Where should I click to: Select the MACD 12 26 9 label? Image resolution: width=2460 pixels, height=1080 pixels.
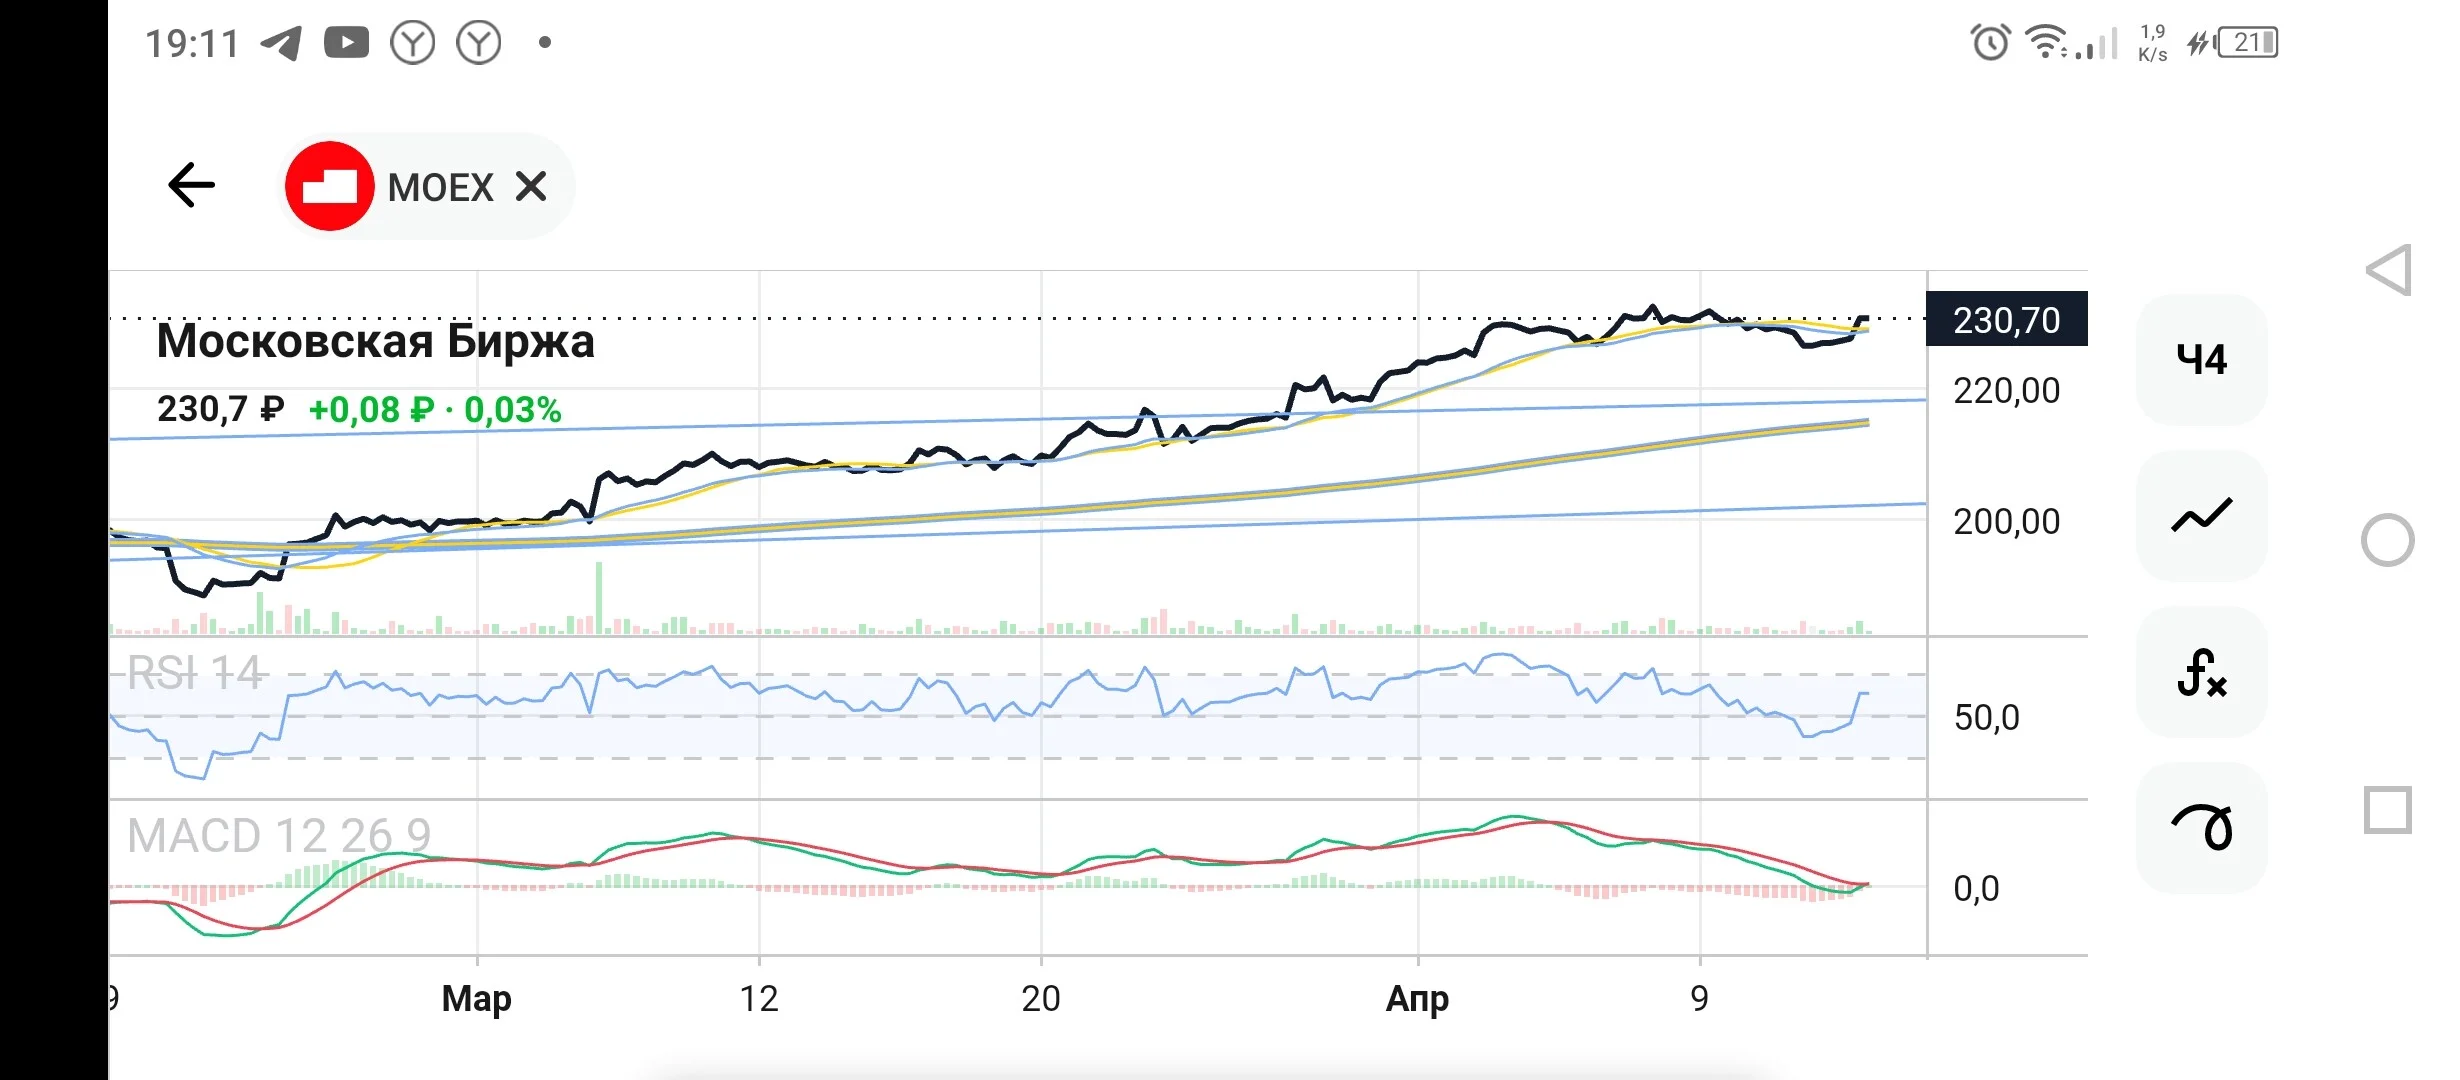[279, 835]
